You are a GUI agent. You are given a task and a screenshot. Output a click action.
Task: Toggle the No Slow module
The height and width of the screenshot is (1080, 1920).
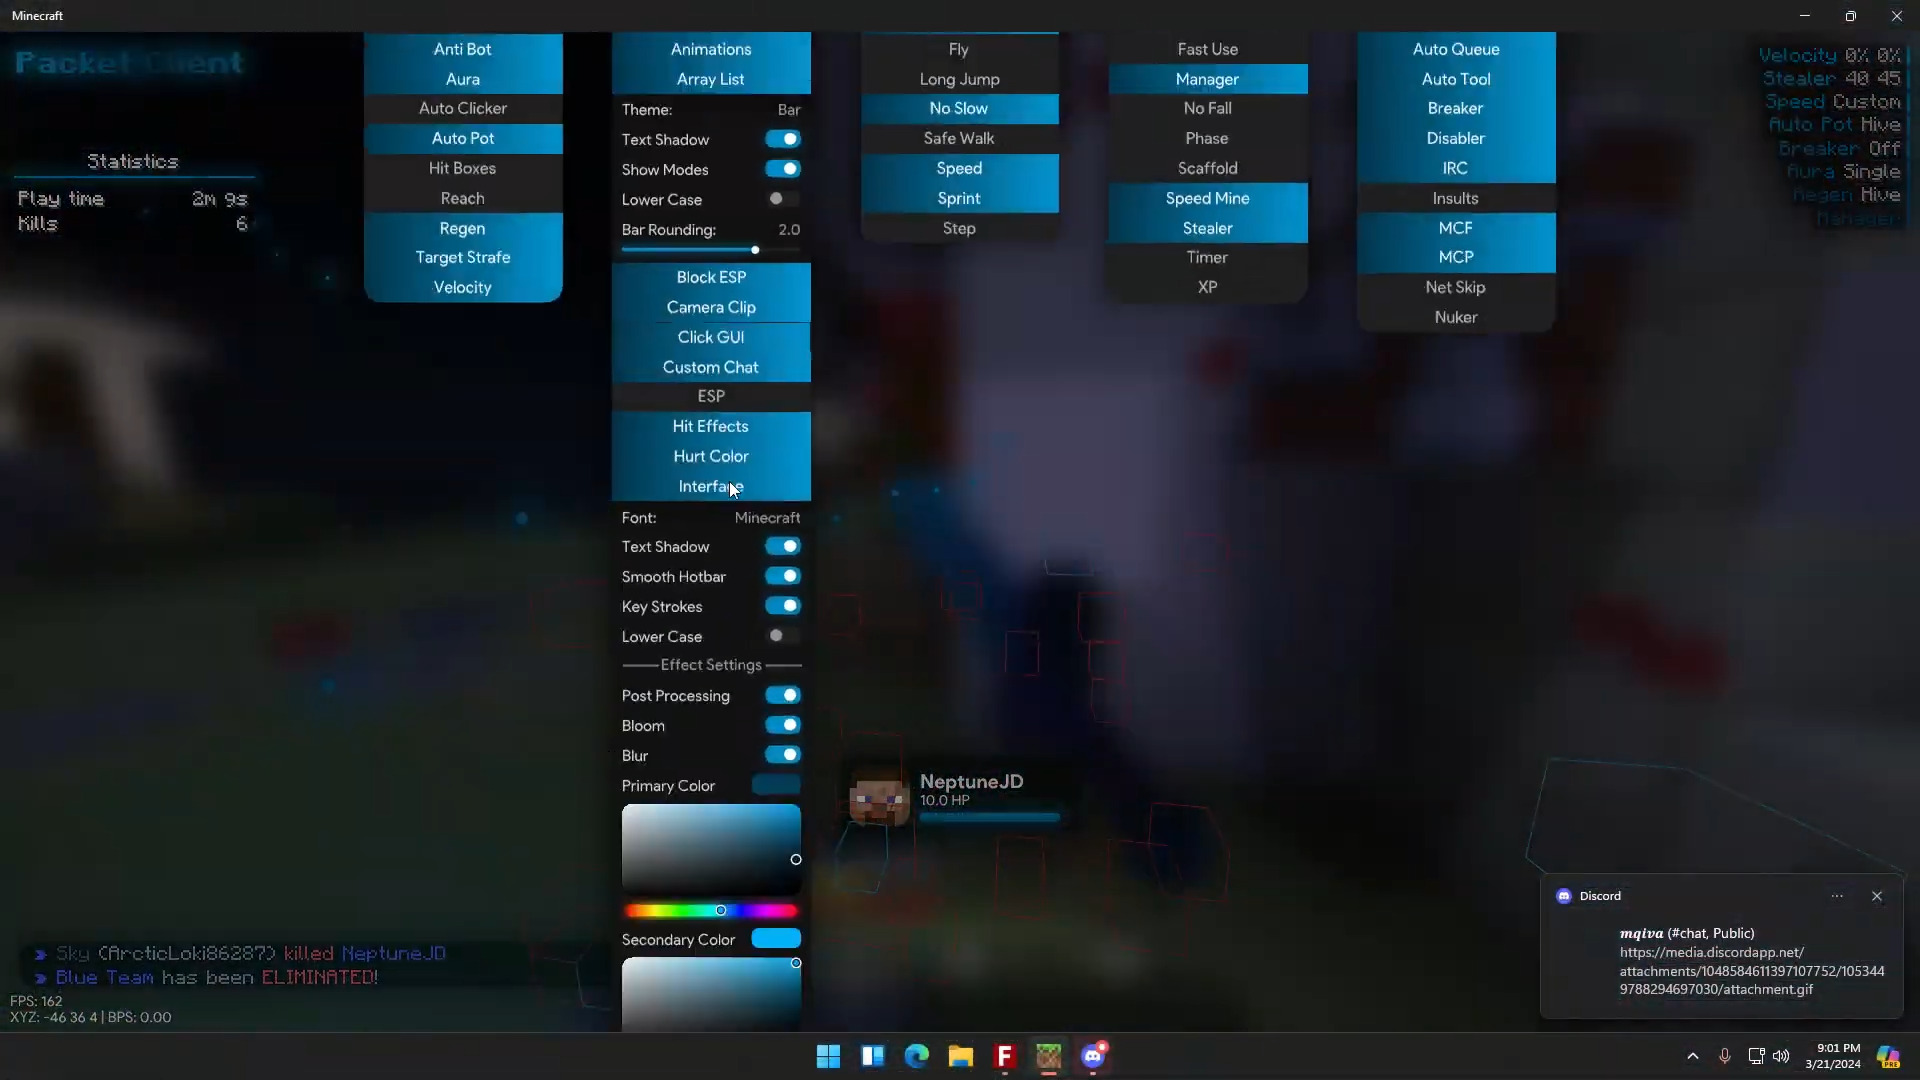pyautogui.click(x=959, y=108)
